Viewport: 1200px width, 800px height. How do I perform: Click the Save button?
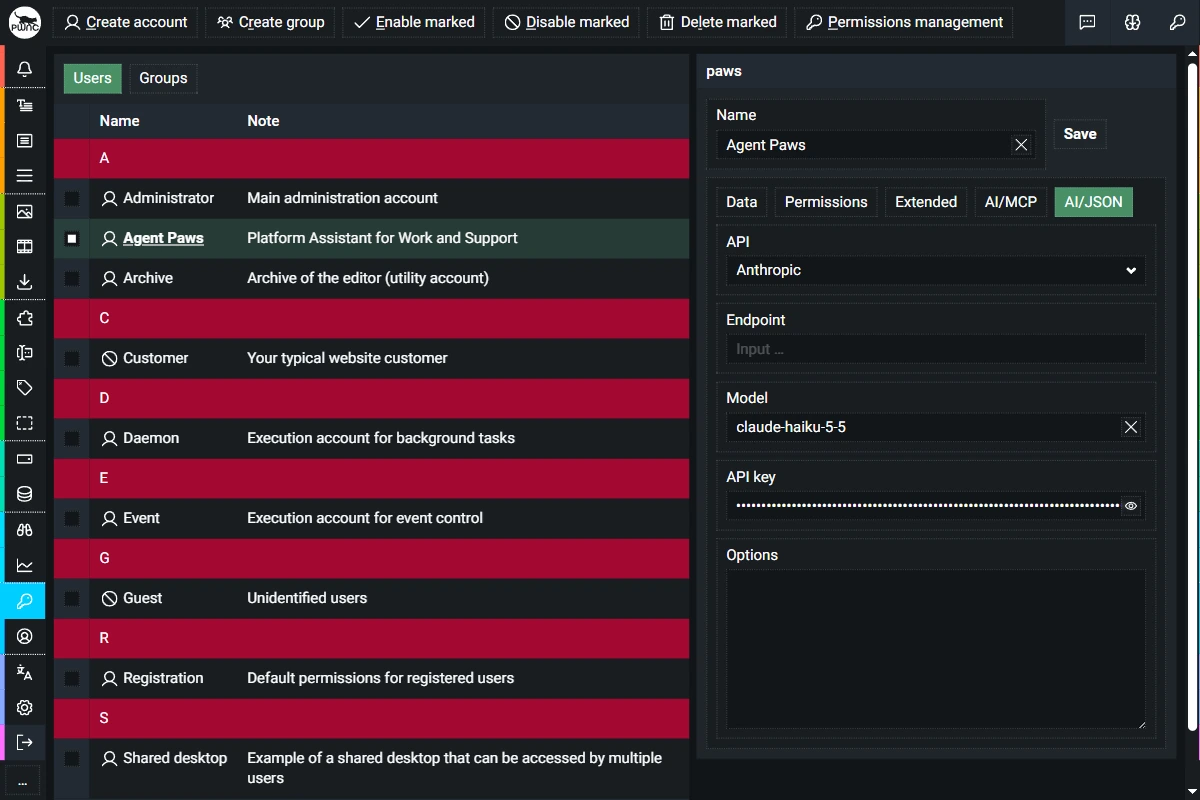point(1080,134)
